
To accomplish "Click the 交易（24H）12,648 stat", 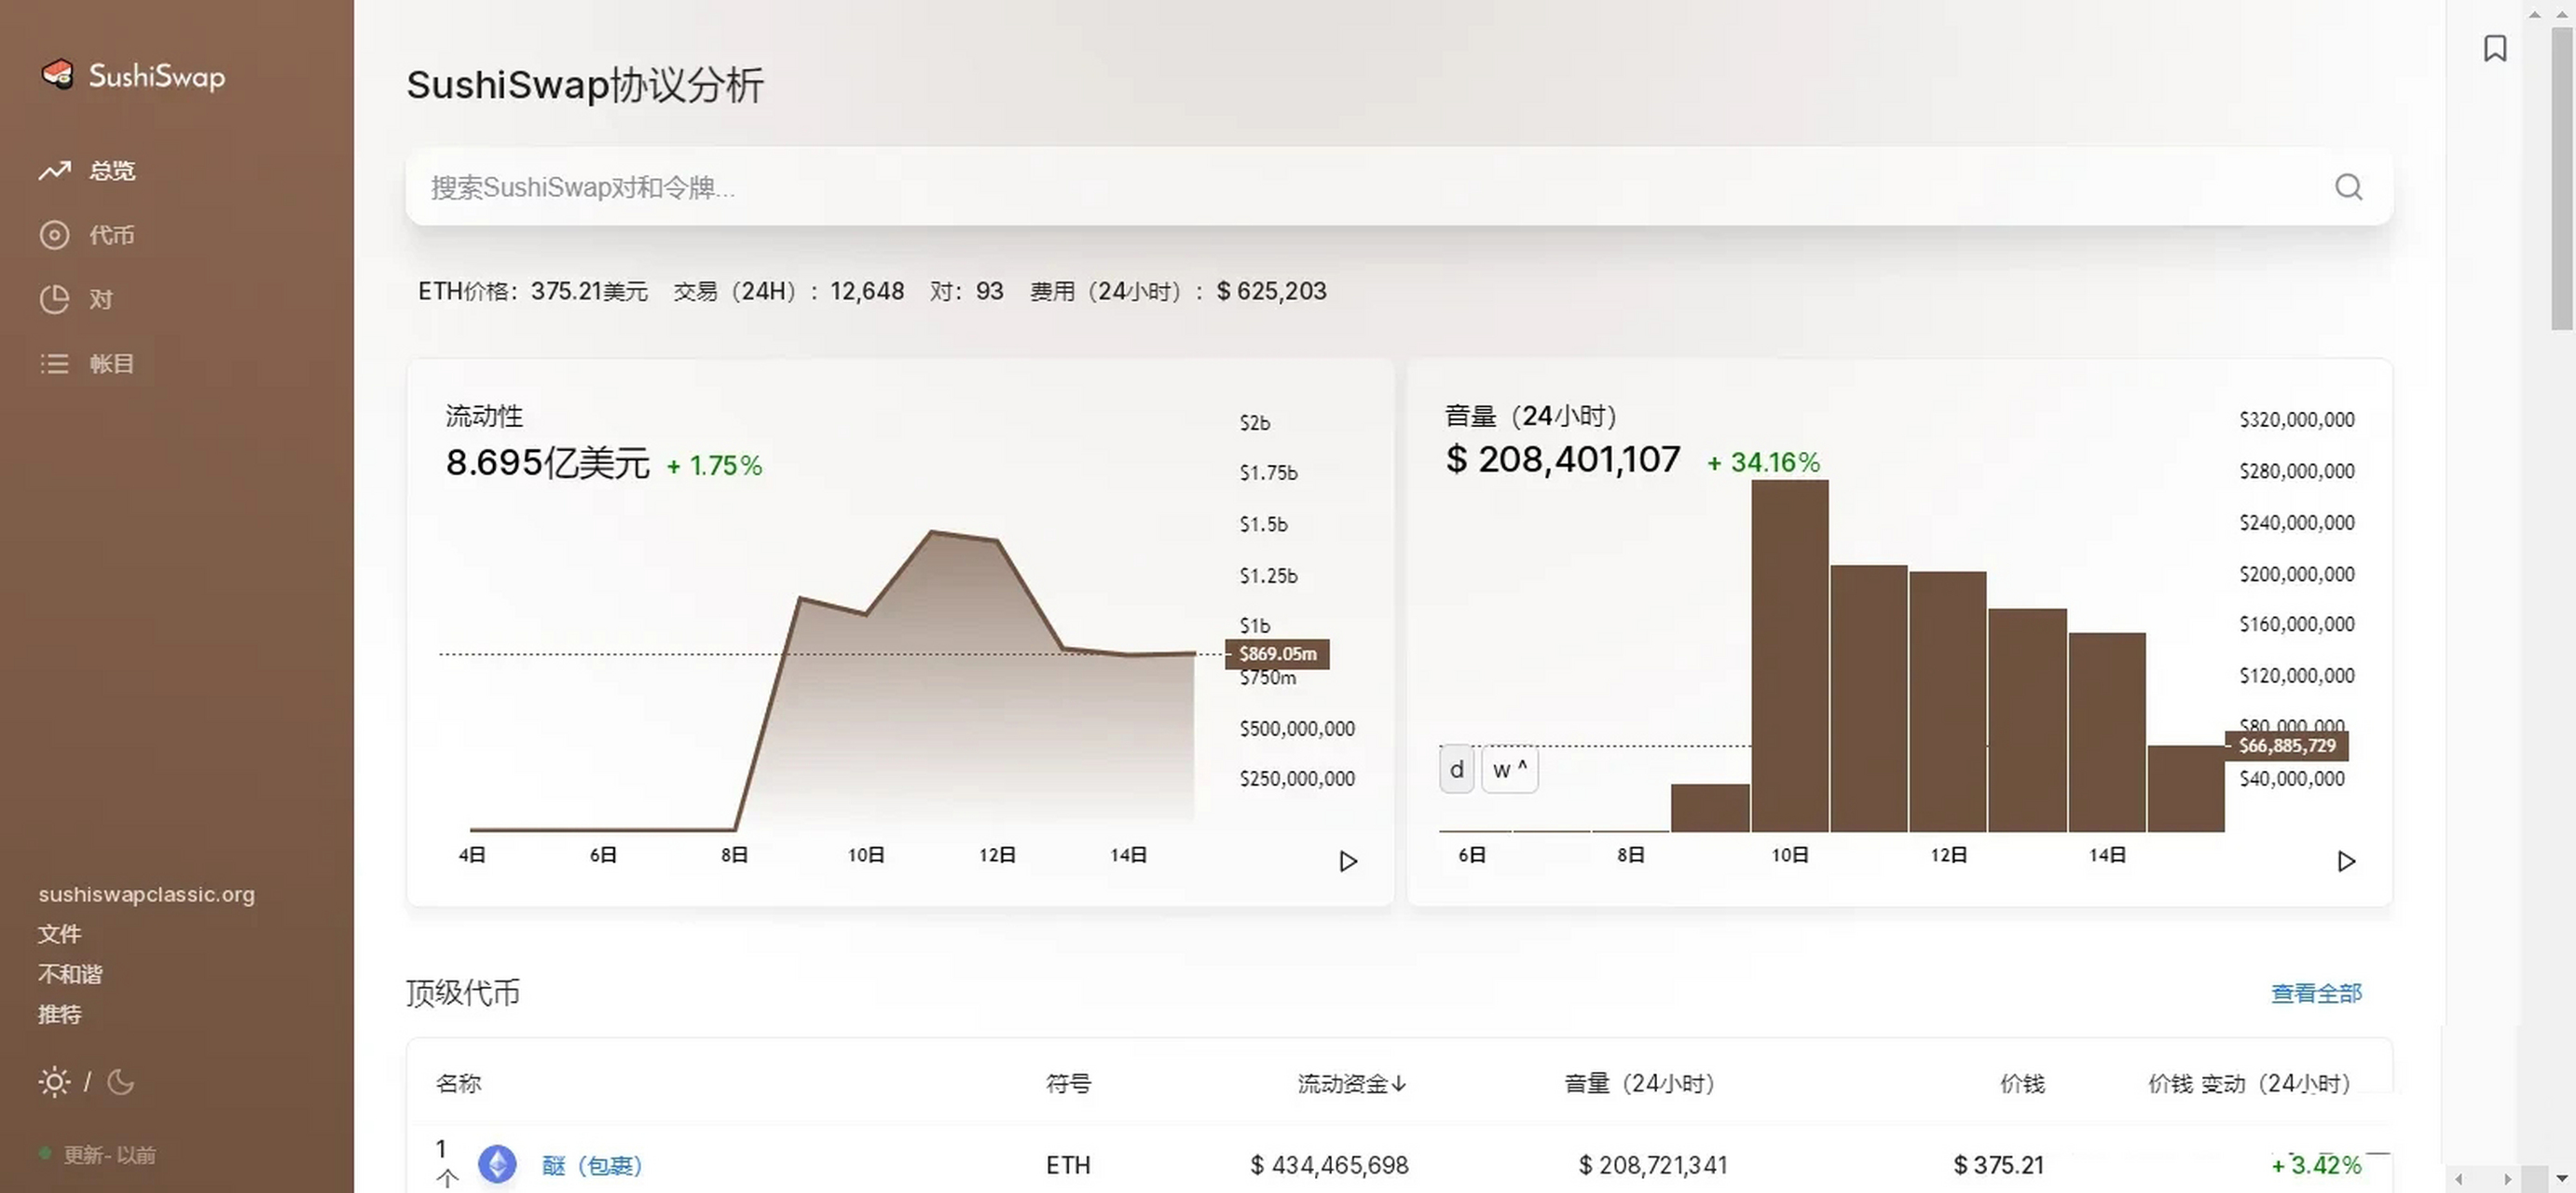I will tap(789, 291).
